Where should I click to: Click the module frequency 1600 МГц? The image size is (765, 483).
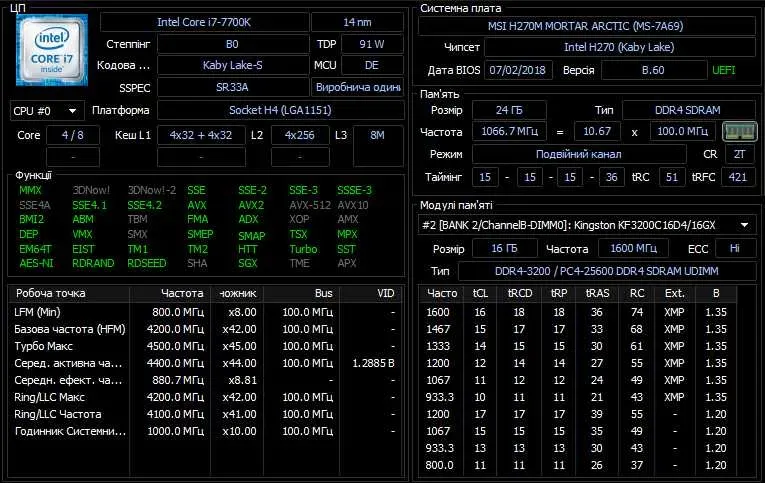point(633,248)
